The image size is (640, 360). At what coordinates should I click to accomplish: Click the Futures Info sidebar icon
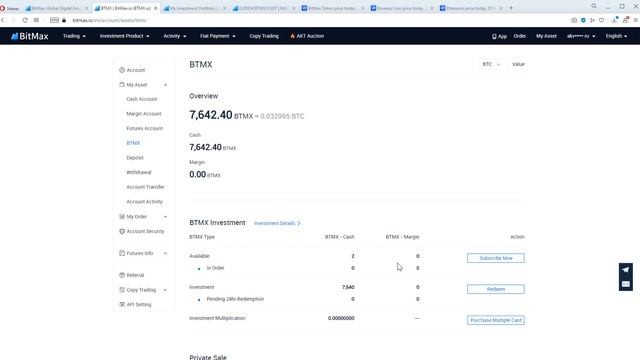pos(122,253)
